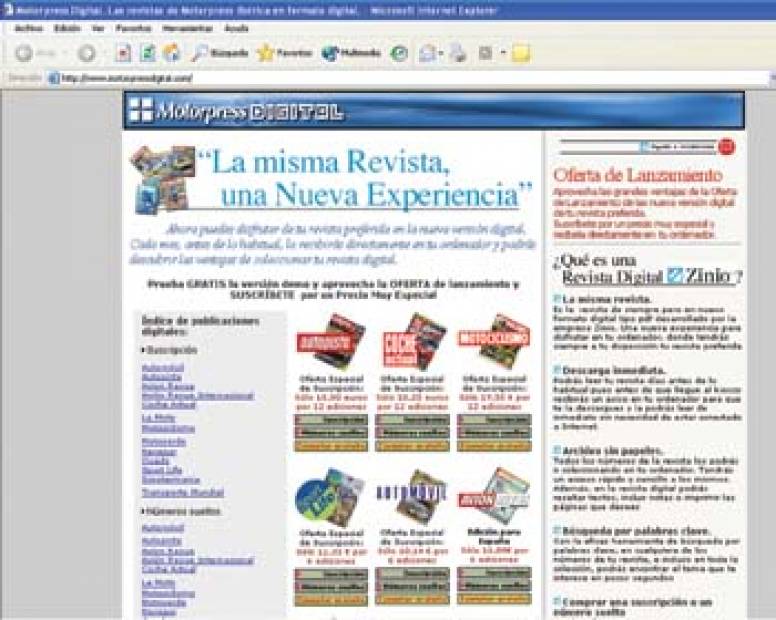The image size is (776, 620).
Task: Open the Herramientas menu
Action: 188,29
